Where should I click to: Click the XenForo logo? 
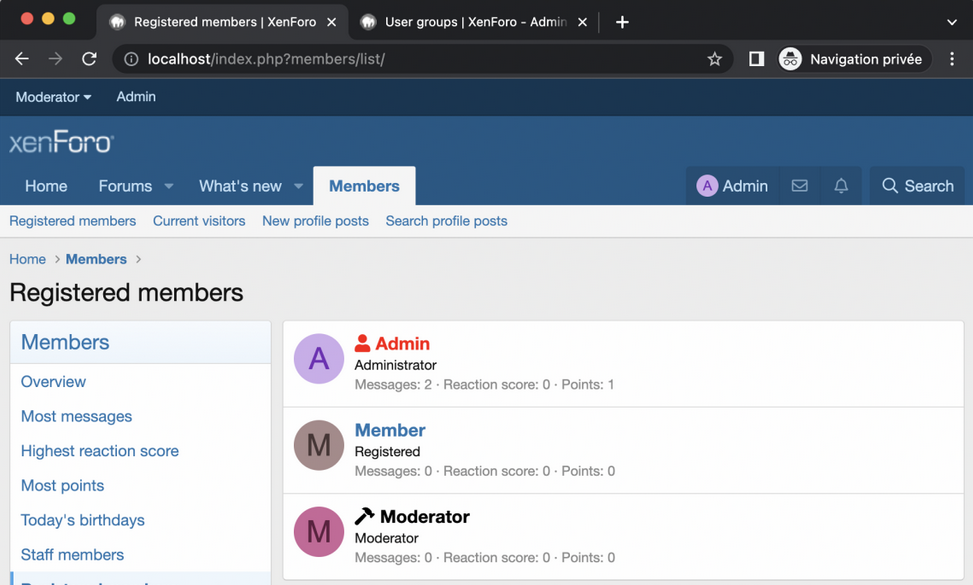pyautogui.click(x=62, y=143)
